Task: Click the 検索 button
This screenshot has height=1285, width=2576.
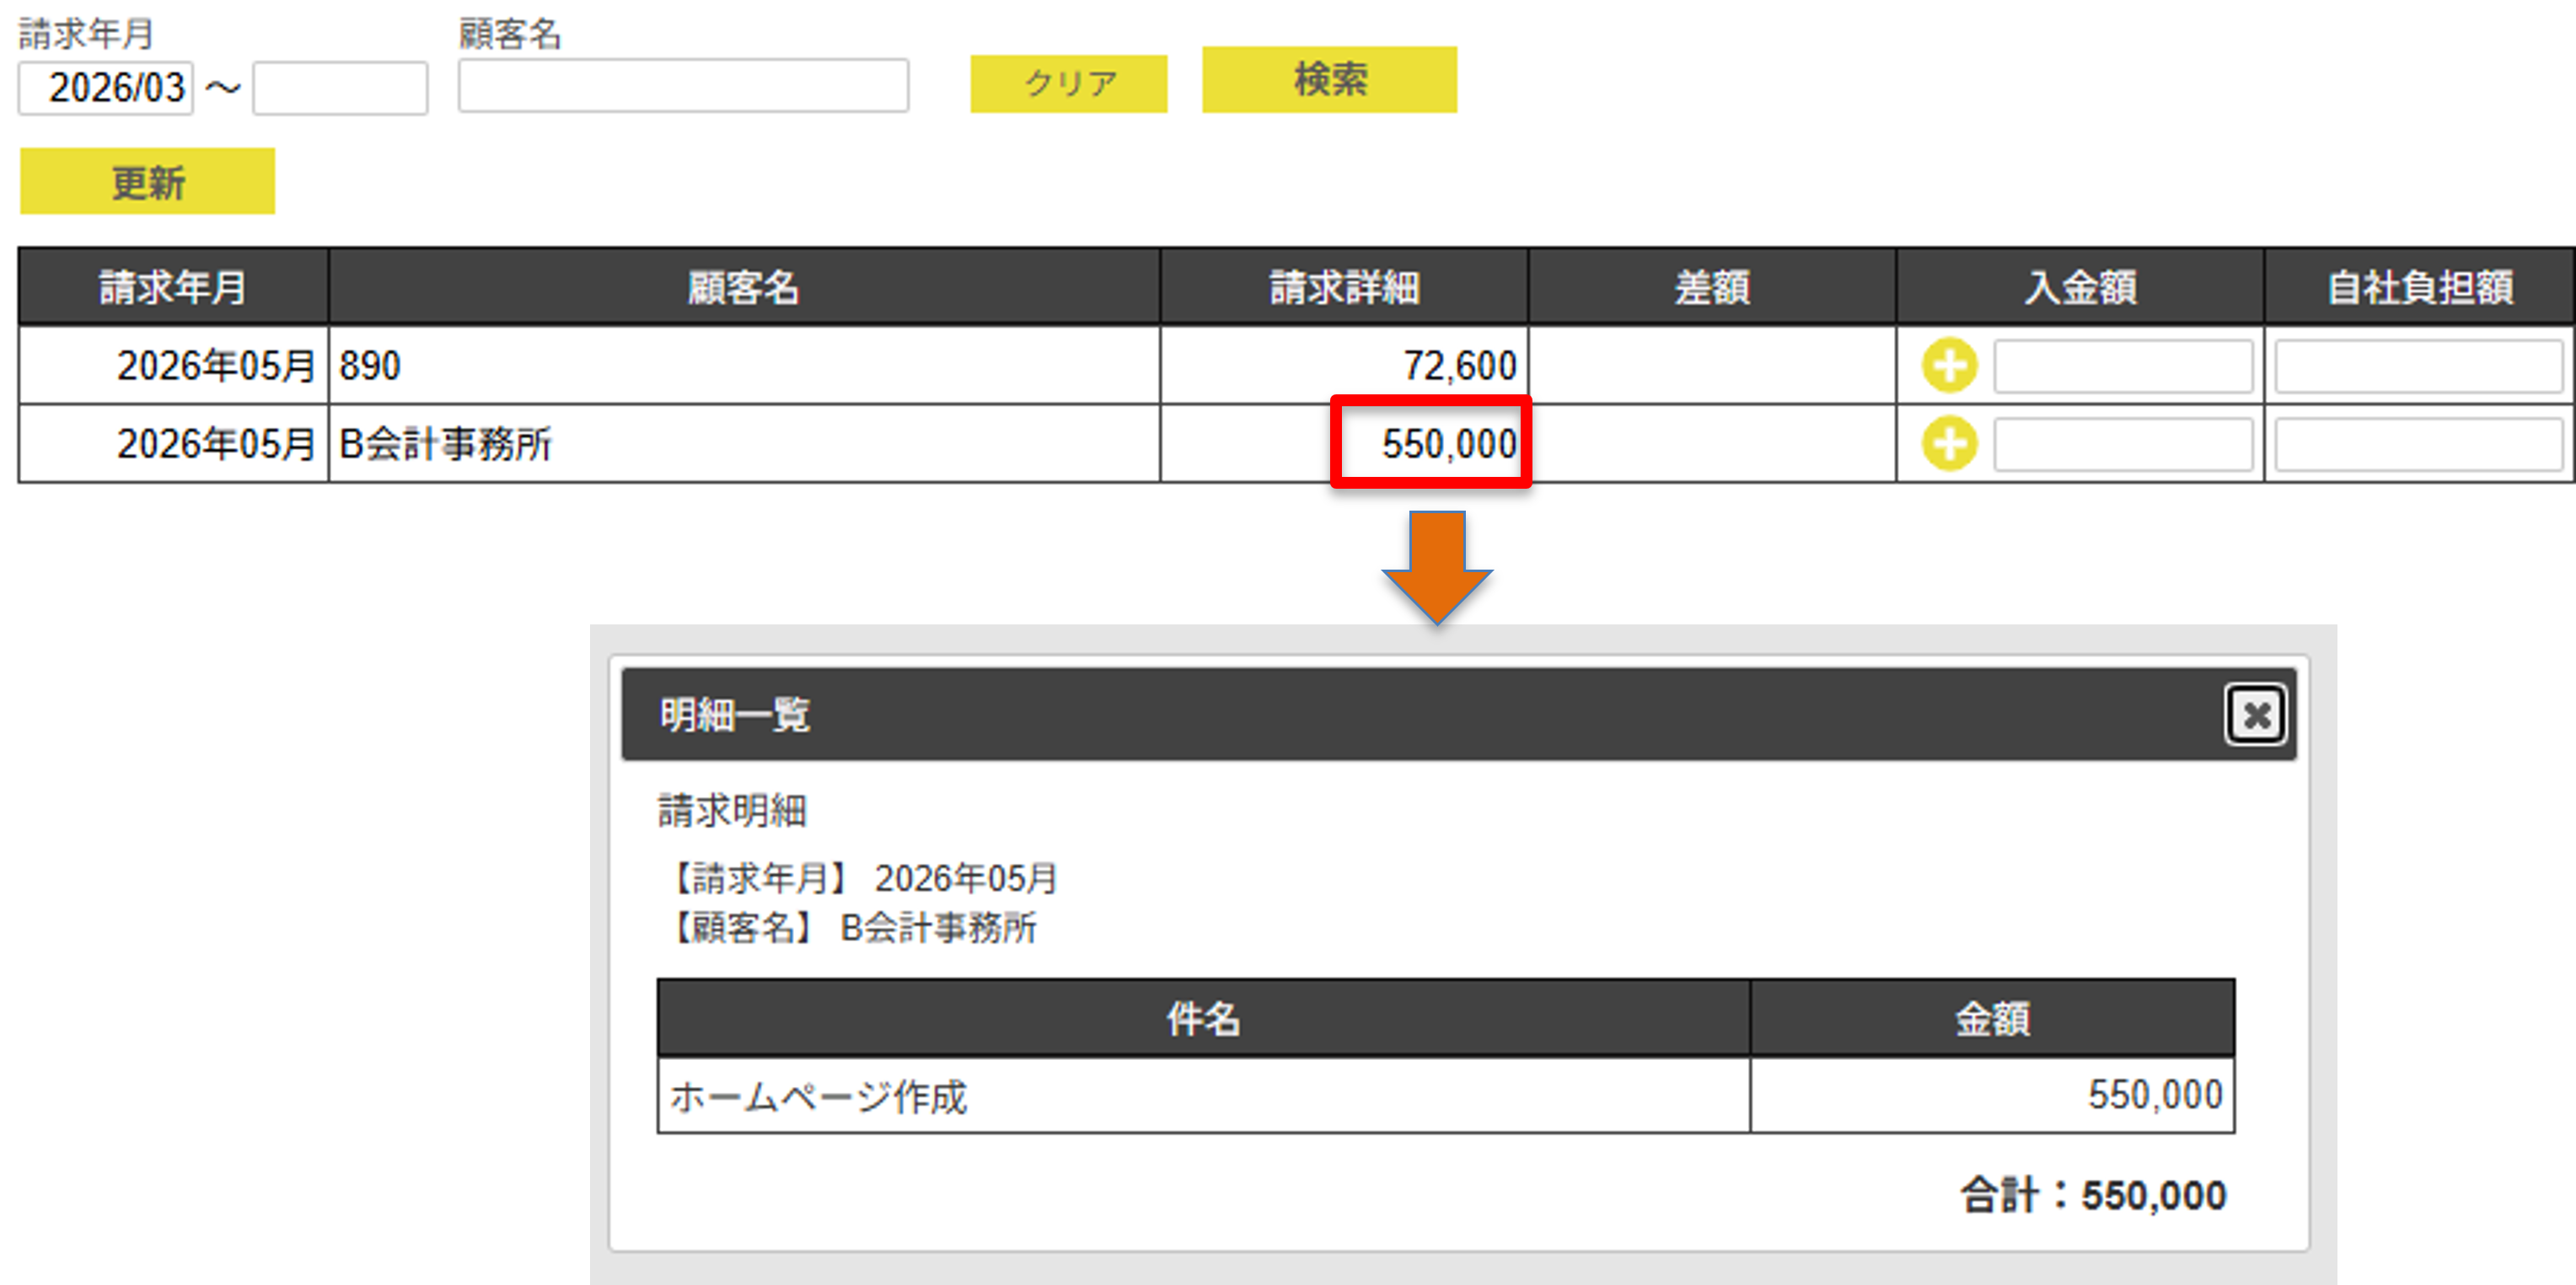Action: pyautogui.click(x=1329, y=79)
